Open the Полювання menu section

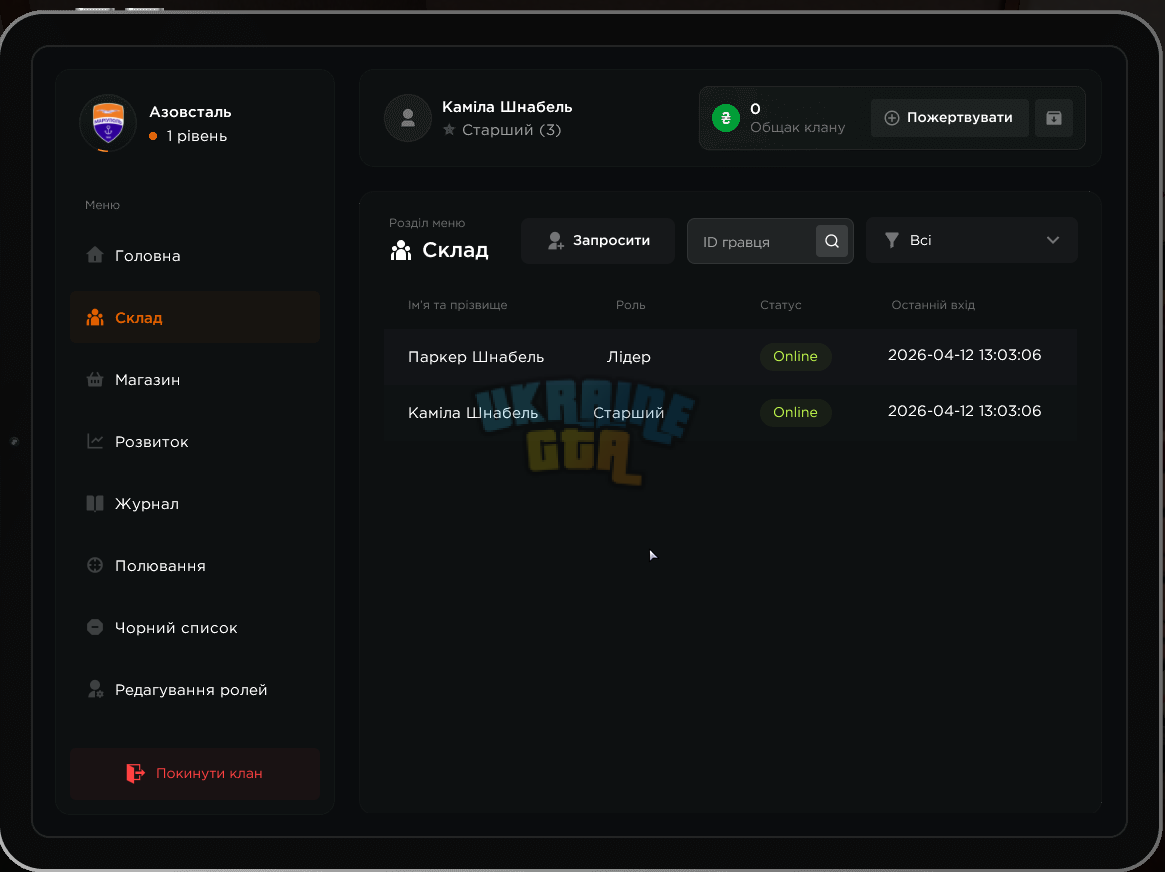pyautogui.click(x=195, y=565)
